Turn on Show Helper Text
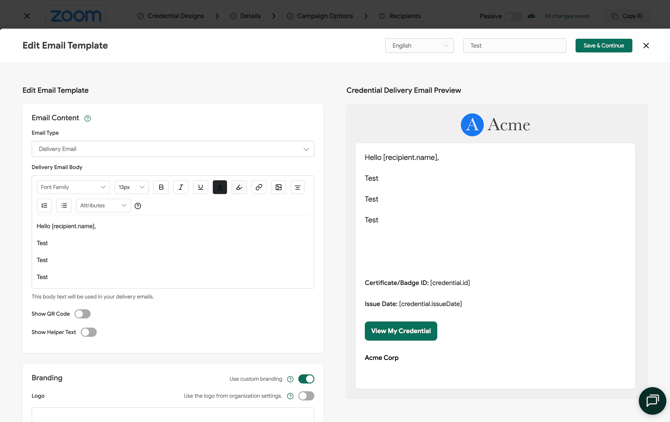Image resolution: width=670 pixels, height=422 pixels. (x=89, y=332)
